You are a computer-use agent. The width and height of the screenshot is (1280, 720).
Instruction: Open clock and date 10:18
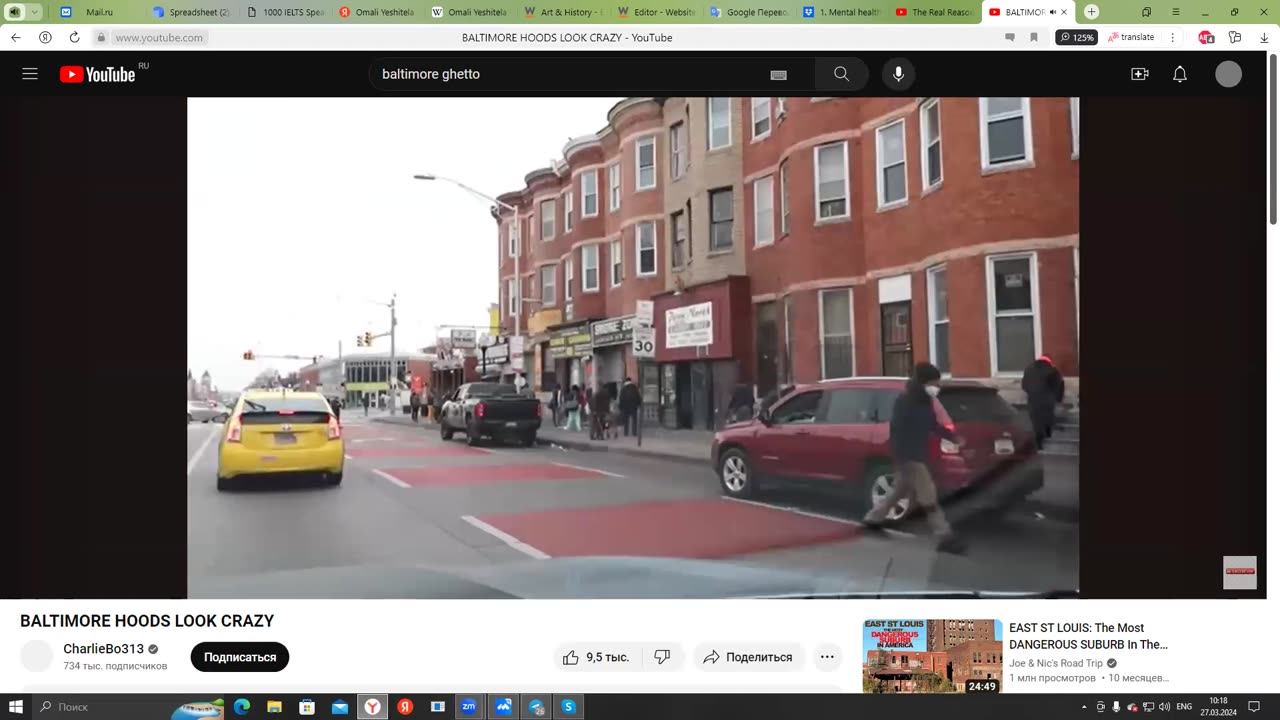click(1218, 707)
